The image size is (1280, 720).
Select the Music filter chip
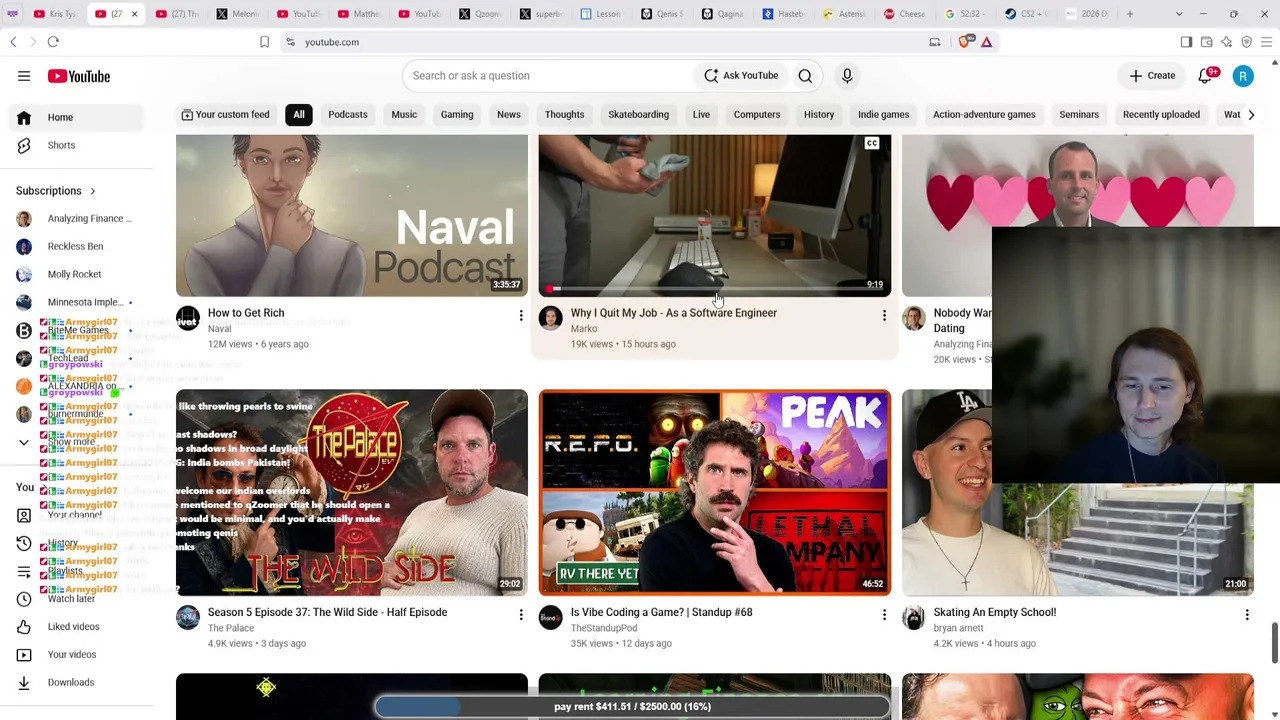coord(404,115)
